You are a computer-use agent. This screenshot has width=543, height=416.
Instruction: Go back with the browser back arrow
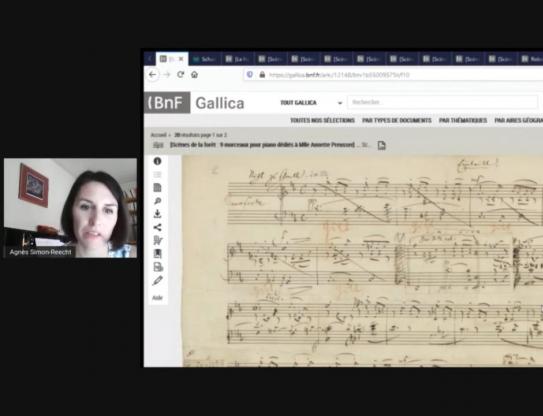tap(152, 74)
